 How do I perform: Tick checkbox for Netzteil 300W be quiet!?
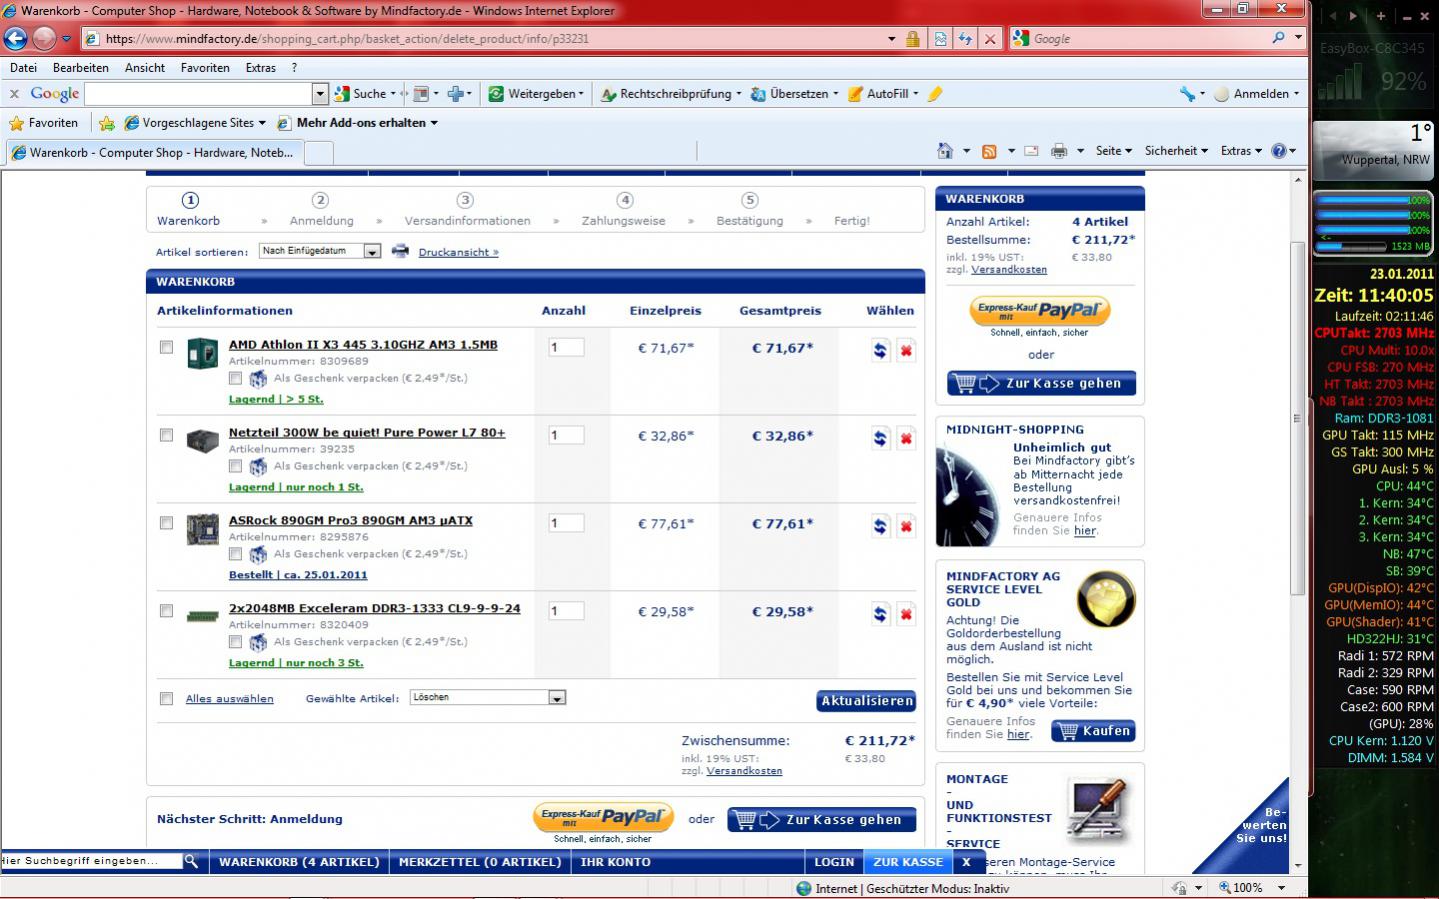tap(166, 435)
